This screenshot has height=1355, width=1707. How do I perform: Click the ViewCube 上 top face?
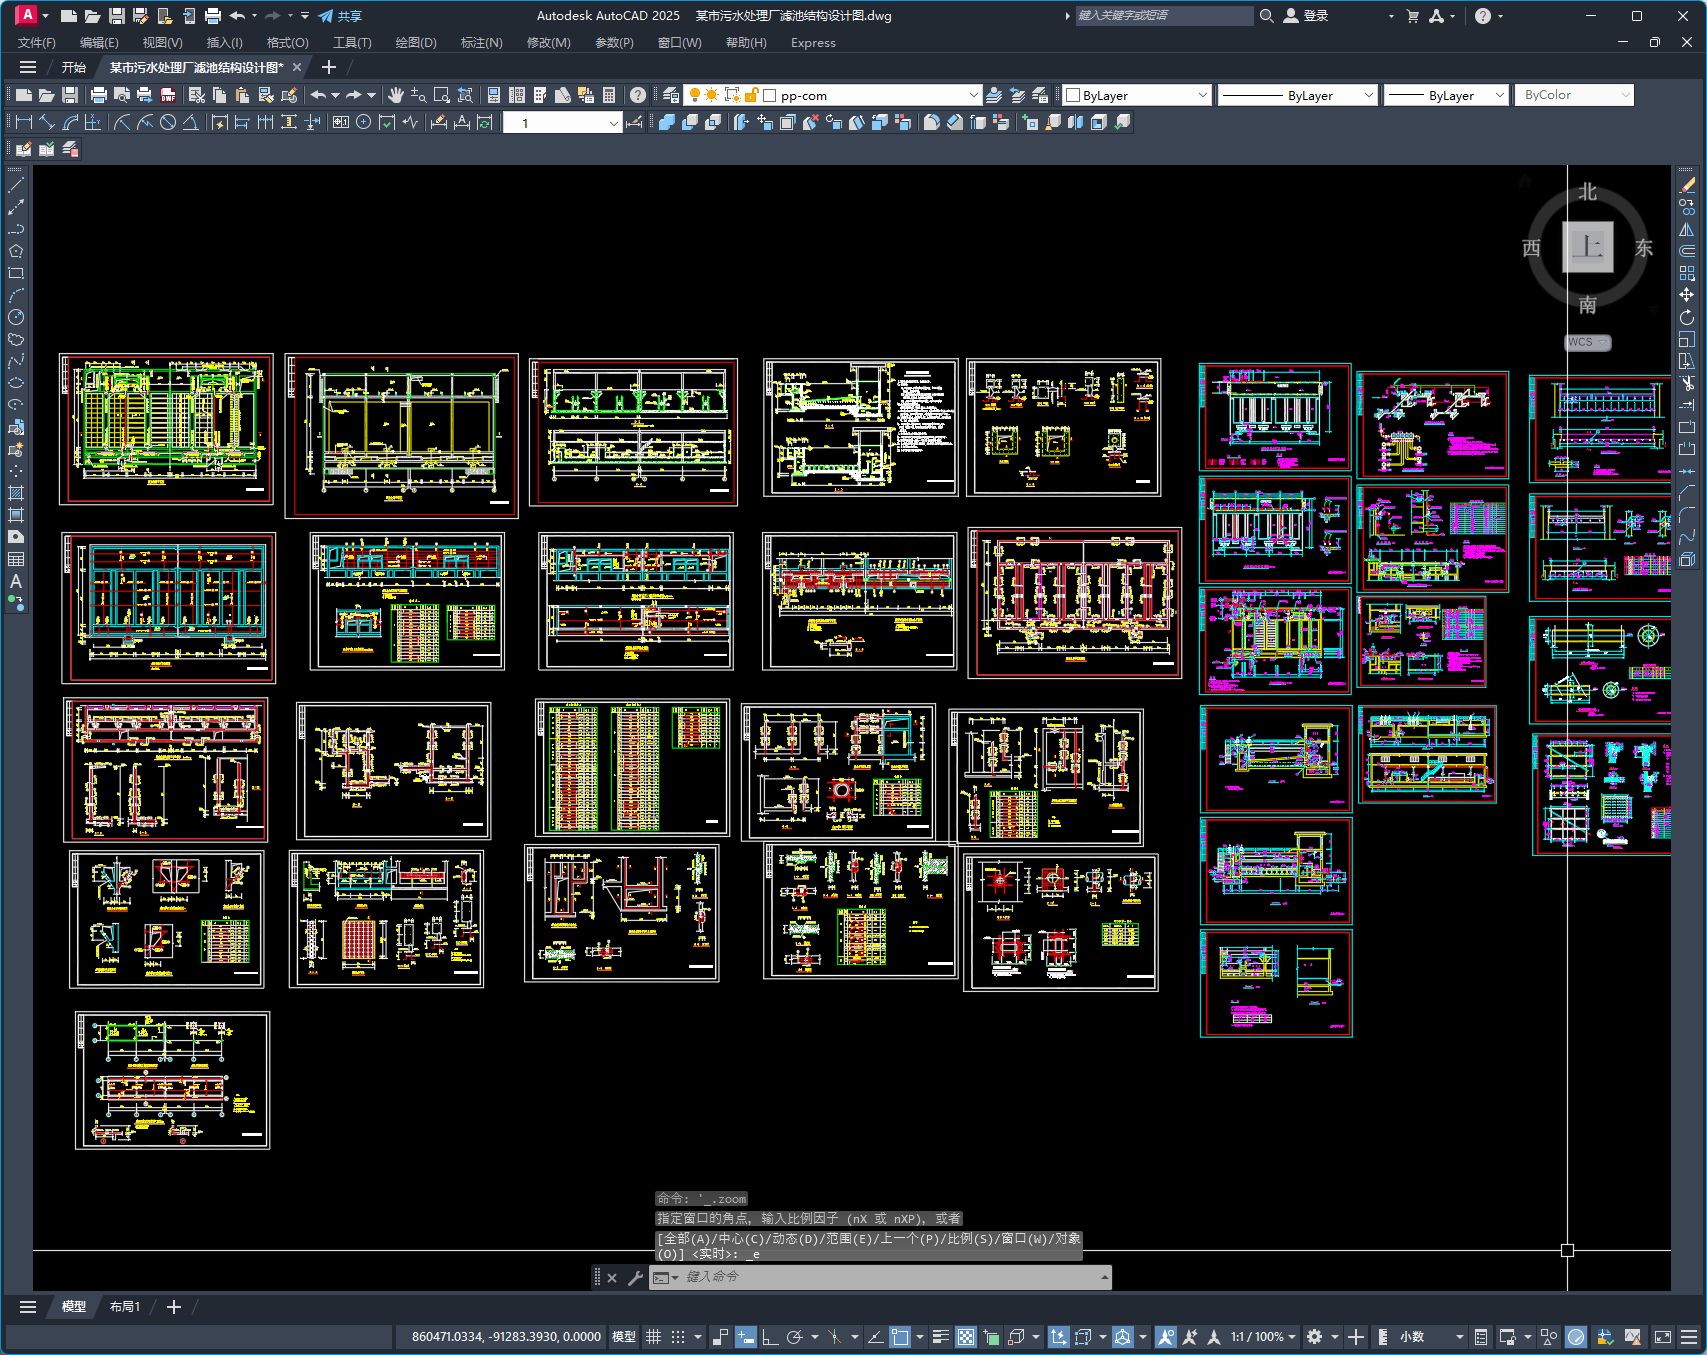(x=1588, y=246)
